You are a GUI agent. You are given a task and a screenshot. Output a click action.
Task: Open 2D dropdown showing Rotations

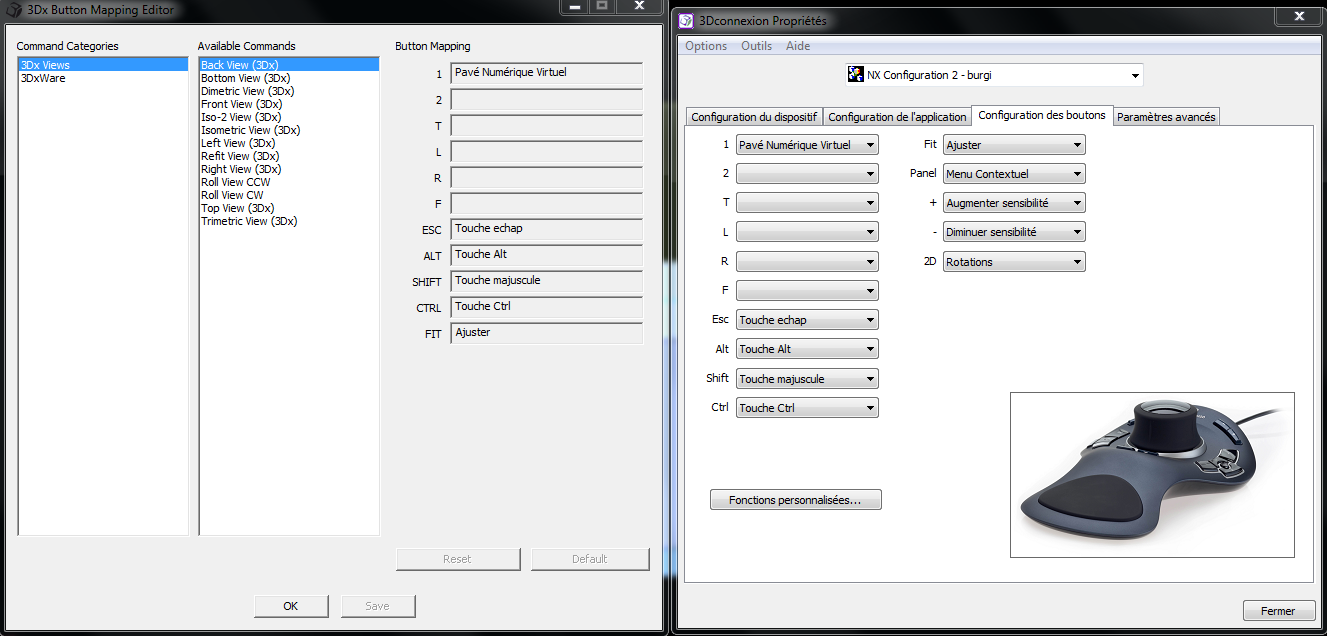[x=1014, y=262]
